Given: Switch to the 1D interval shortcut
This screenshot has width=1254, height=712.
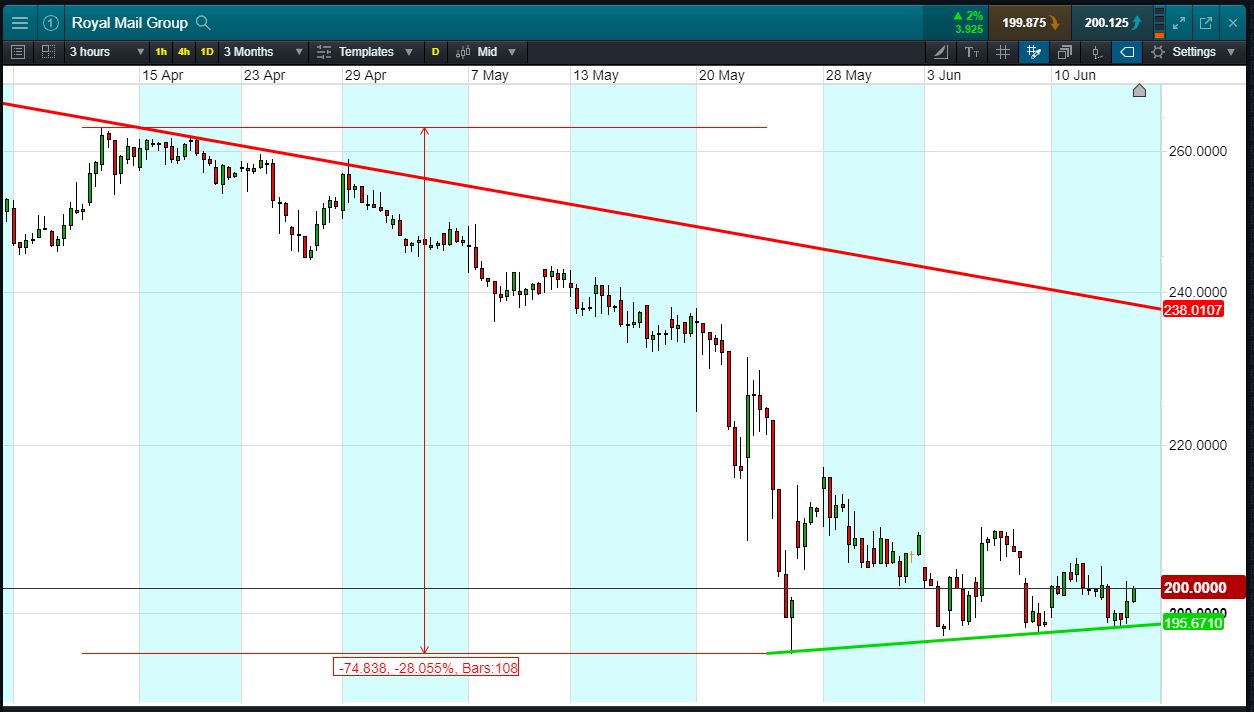Looking at the screenshot, I should (x=207, y=52).
